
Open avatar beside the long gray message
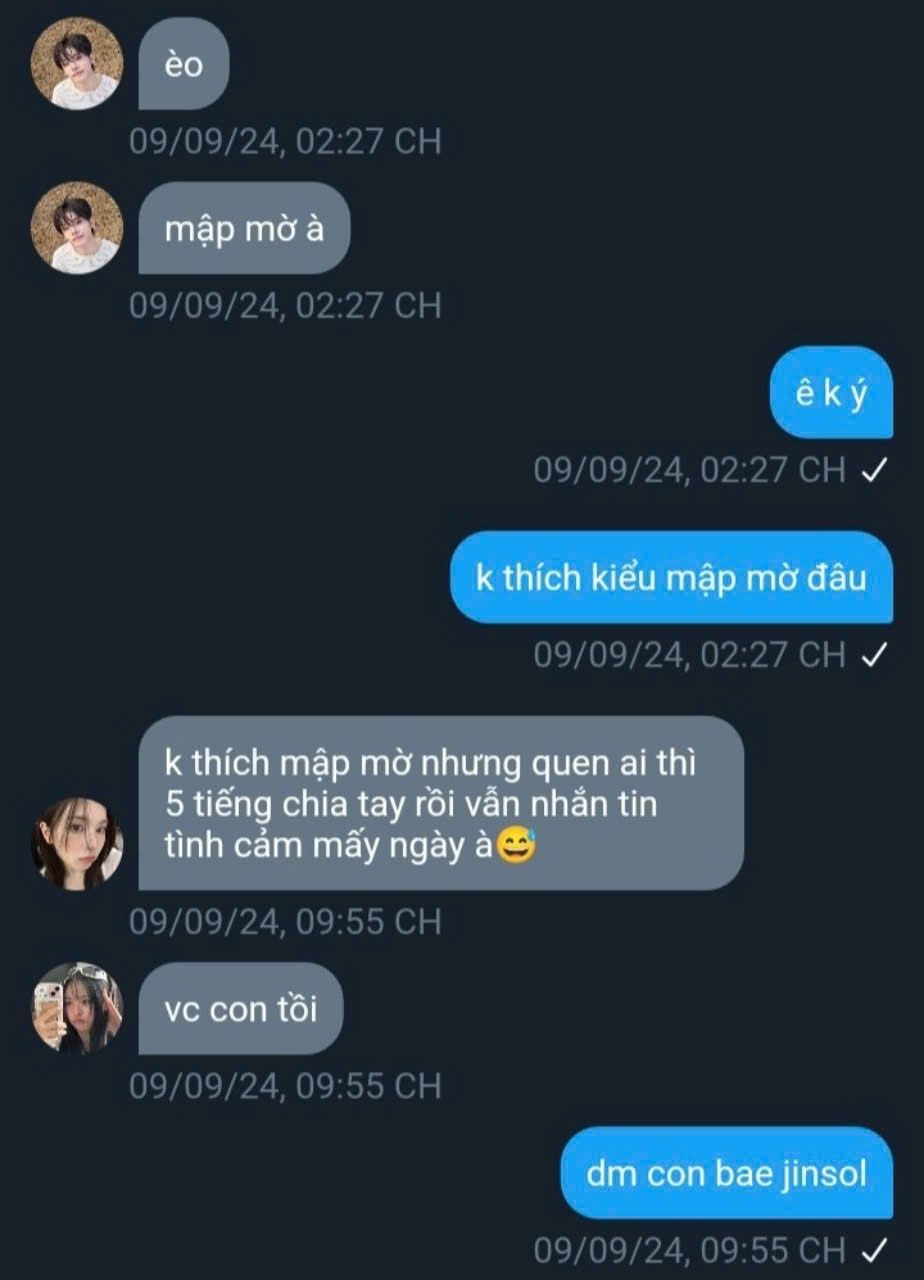pyautogui.click(x=77, y=843)
